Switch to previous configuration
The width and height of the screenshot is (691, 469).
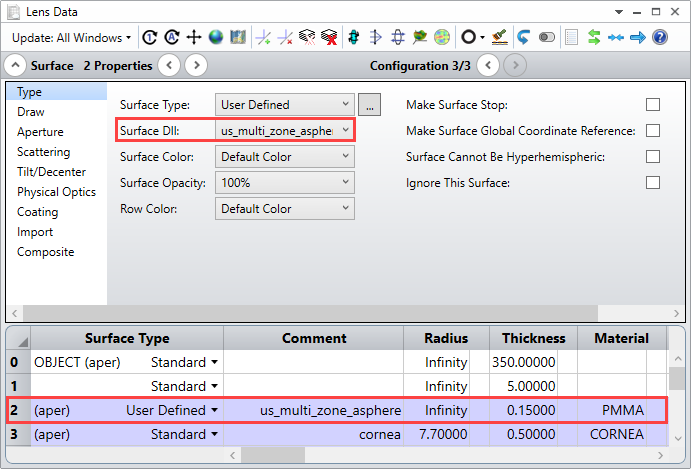point(488,66)
